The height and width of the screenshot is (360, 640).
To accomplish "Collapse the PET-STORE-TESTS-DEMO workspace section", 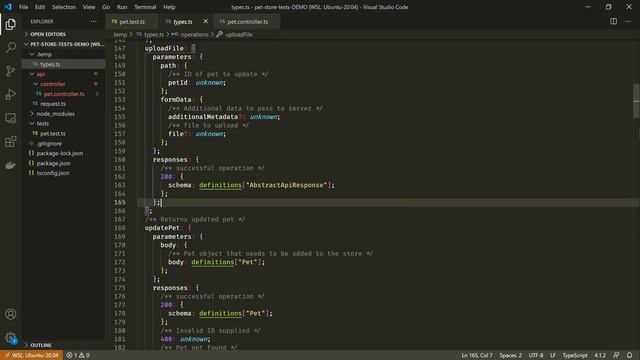I will click(64, 44).
